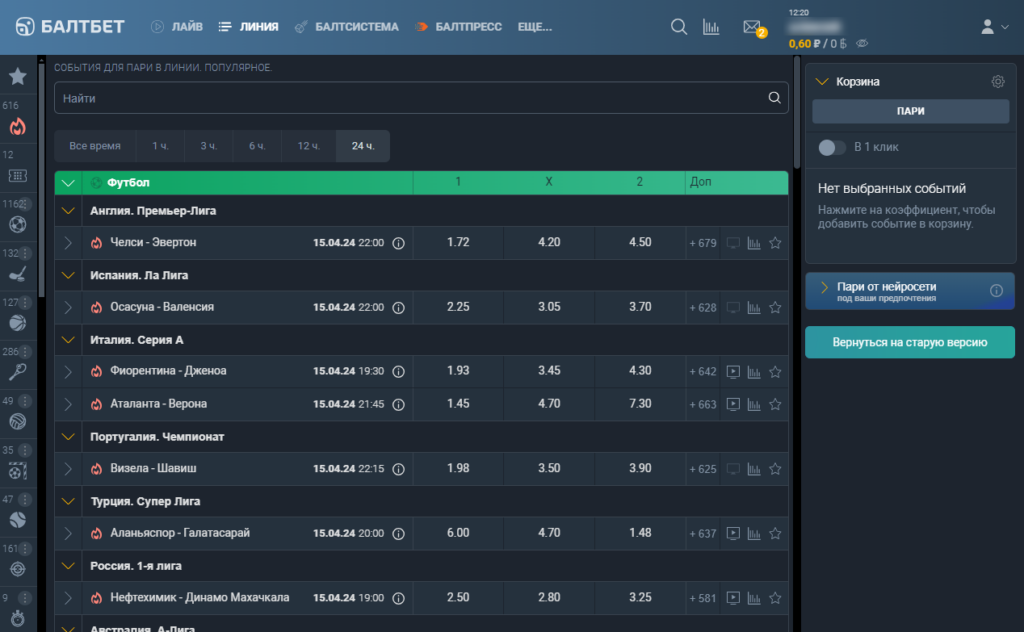Enable the В 1 клик switch
Viewport: 1024px width, 632px height.
coord(831,148)
